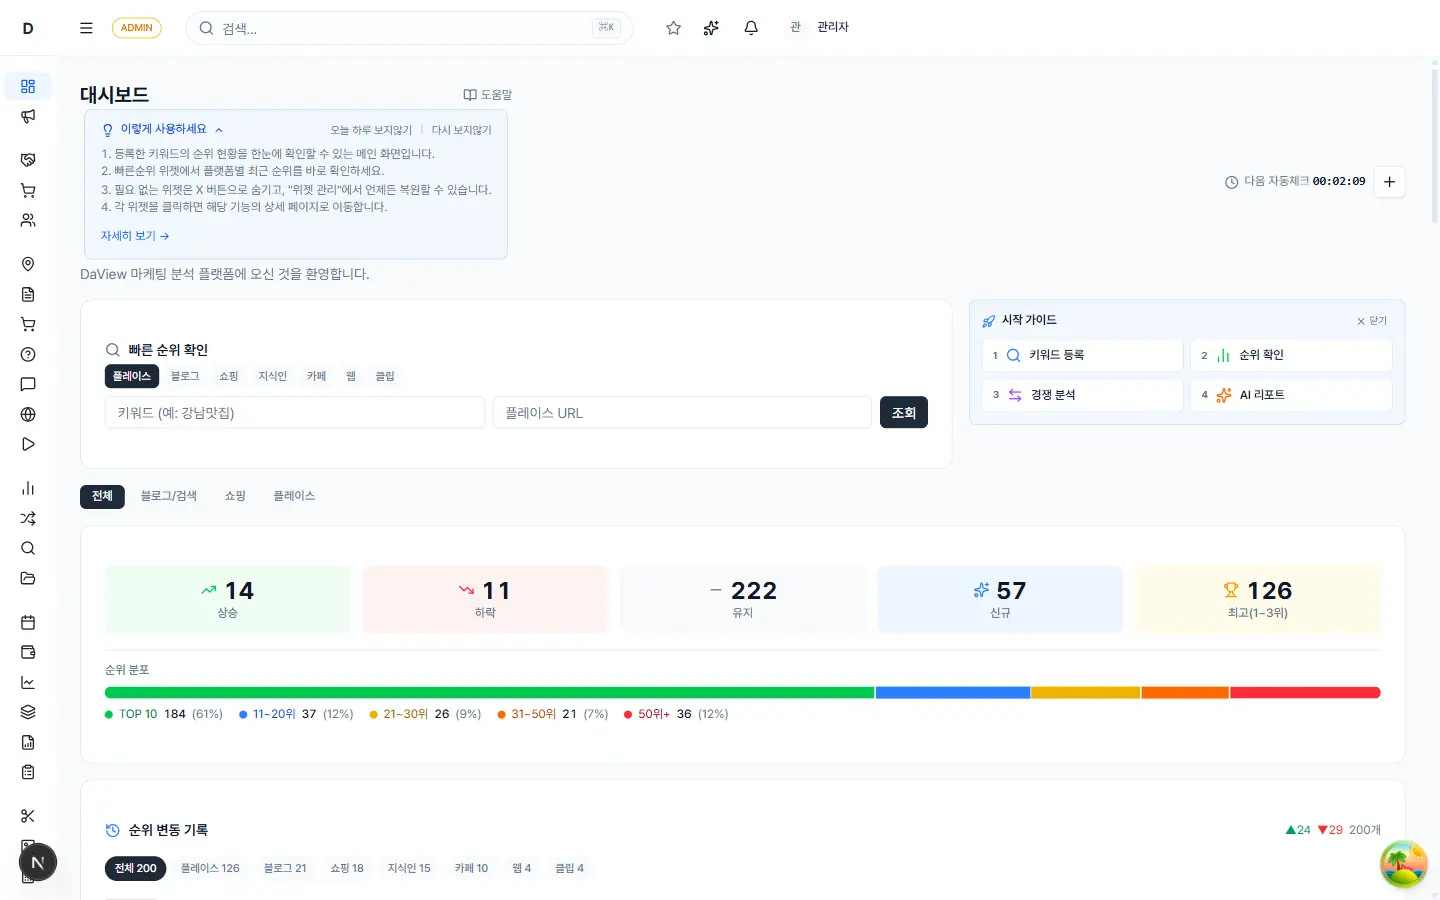Viewport: 1440px width, 900px height.
Task: Select the favorites star icon
Action: [673, 27]
